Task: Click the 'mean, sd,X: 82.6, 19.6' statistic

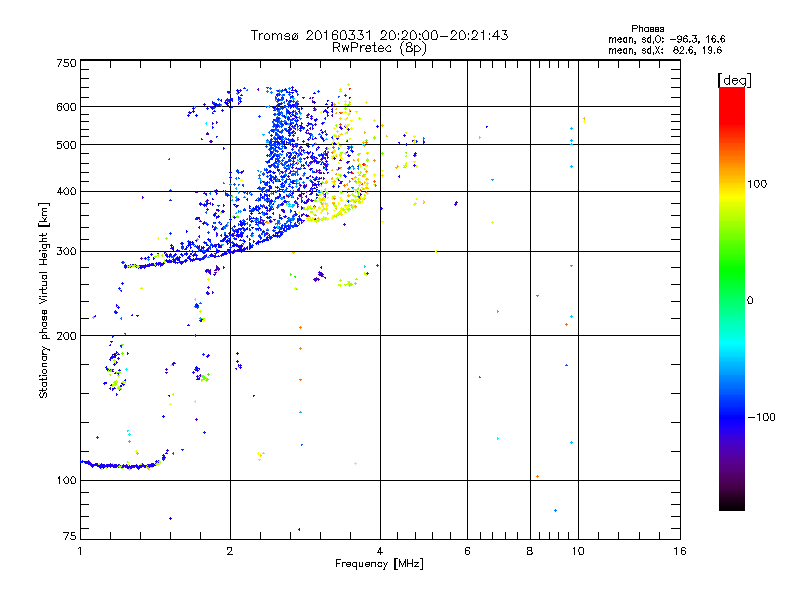Action: [665, 50]
